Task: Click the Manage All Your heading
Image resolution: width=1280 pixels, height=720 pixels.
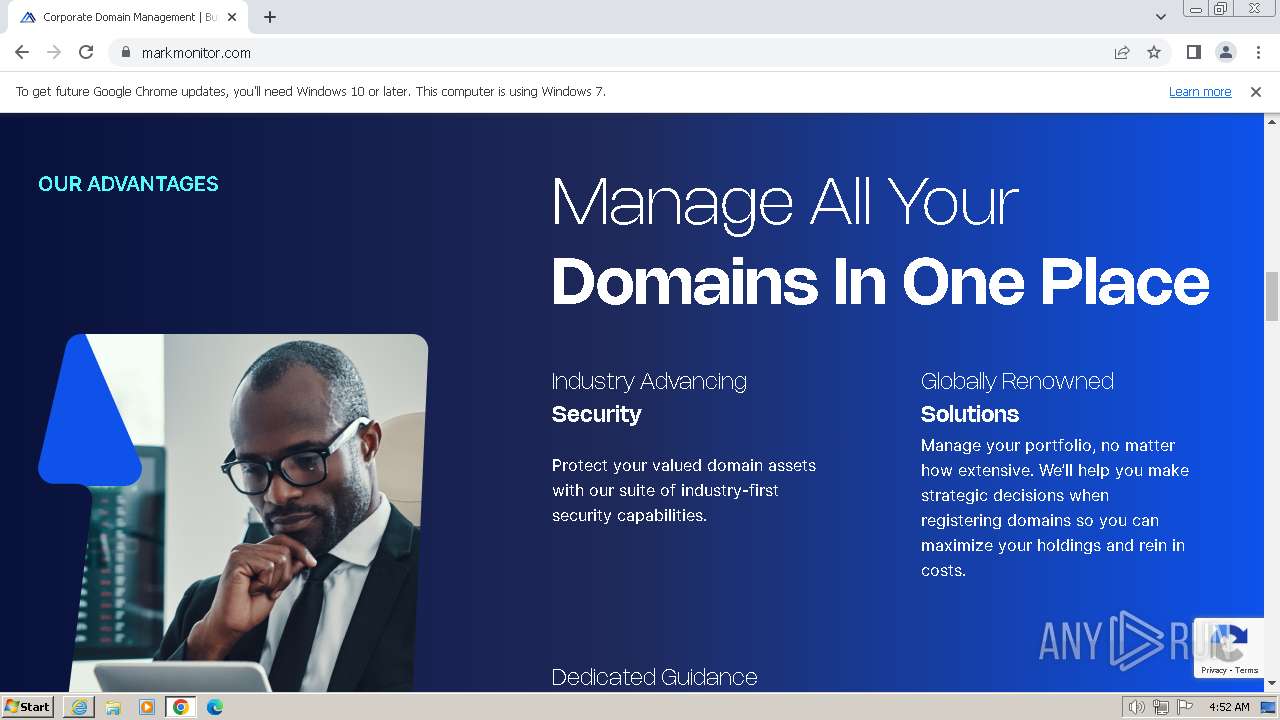Action: tap(785, 203)
